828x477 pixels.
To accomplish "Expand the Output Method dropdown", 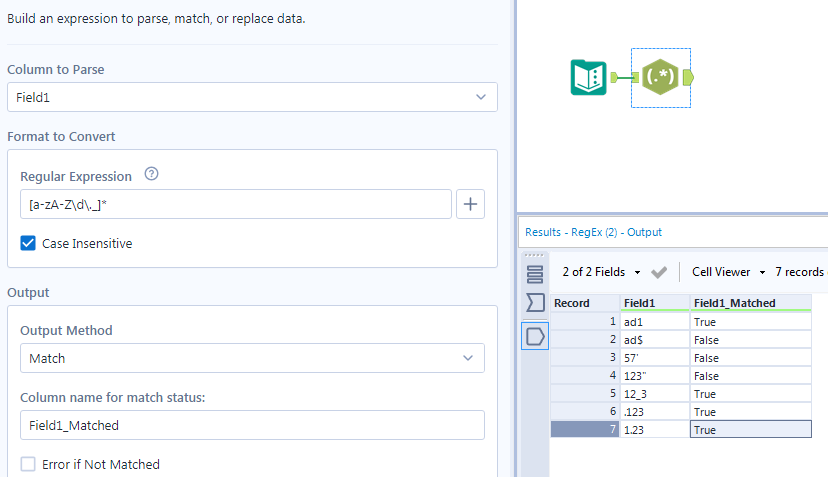I will (x=252, y=358).
